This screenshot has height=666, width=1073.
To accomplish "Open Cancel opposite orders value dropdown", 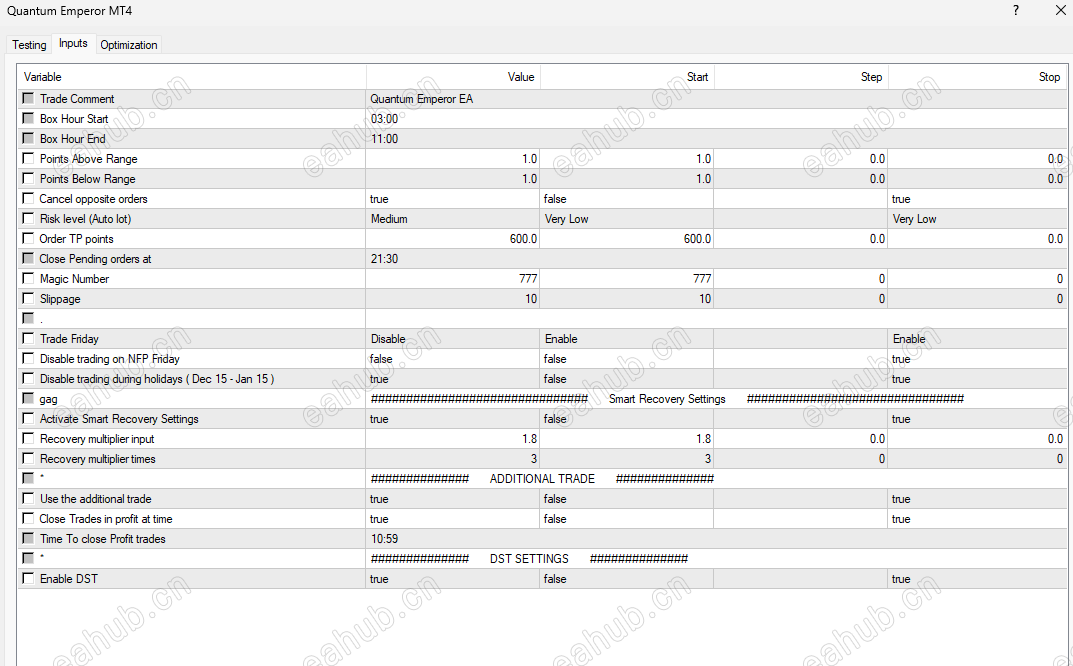I will point(453,199).
